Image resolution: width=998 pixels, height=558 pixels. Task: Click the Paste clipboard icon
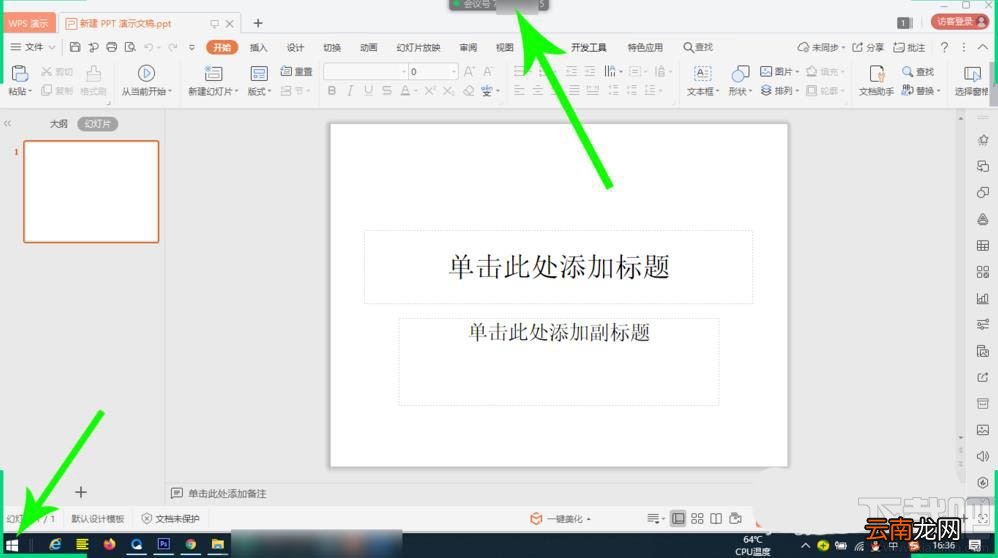(19, 73)
